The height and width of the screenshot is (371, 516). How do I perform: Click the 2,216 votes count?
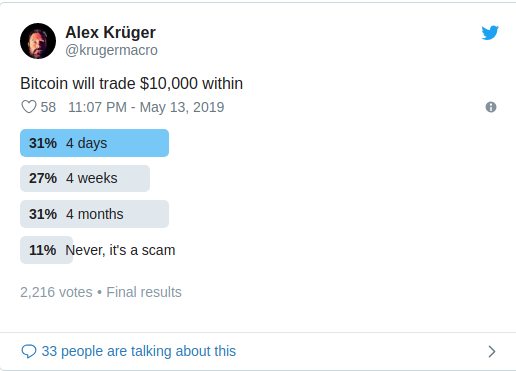56,292
